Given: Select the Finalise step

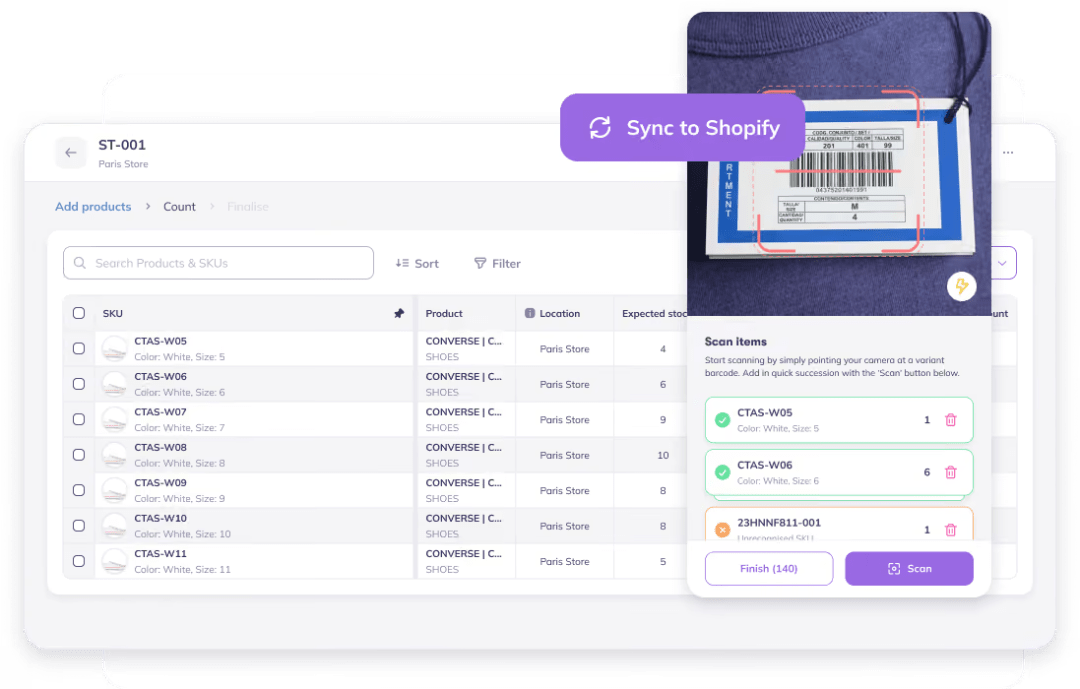Looking at the screenshot, I should coord(248,207).
